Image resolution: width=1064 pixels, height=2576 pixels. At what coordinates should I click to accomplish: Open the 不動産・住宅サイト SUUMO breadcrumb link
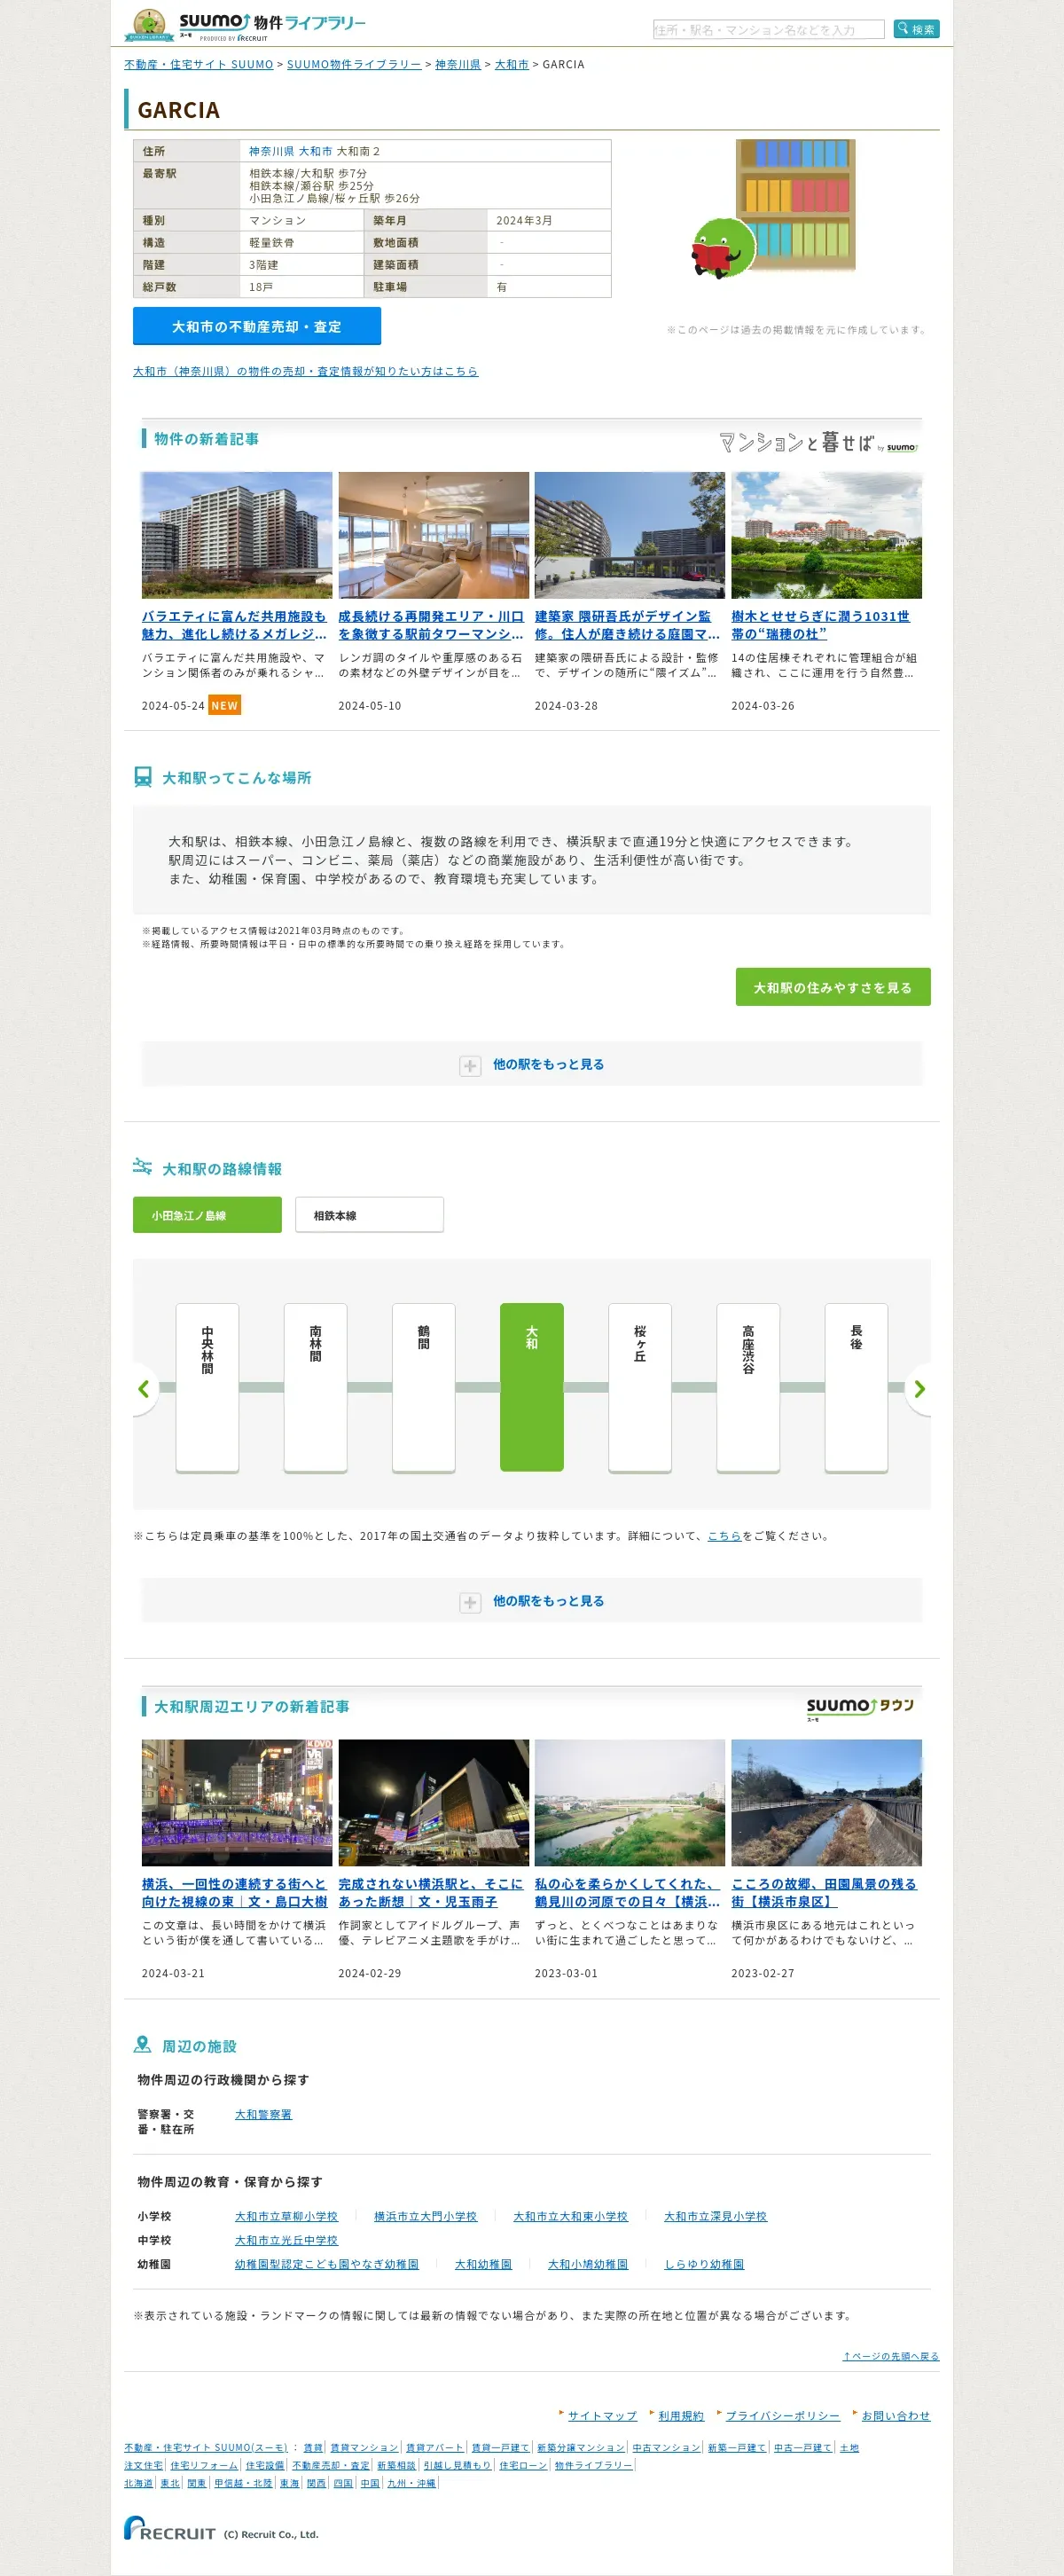pos(198,64)
